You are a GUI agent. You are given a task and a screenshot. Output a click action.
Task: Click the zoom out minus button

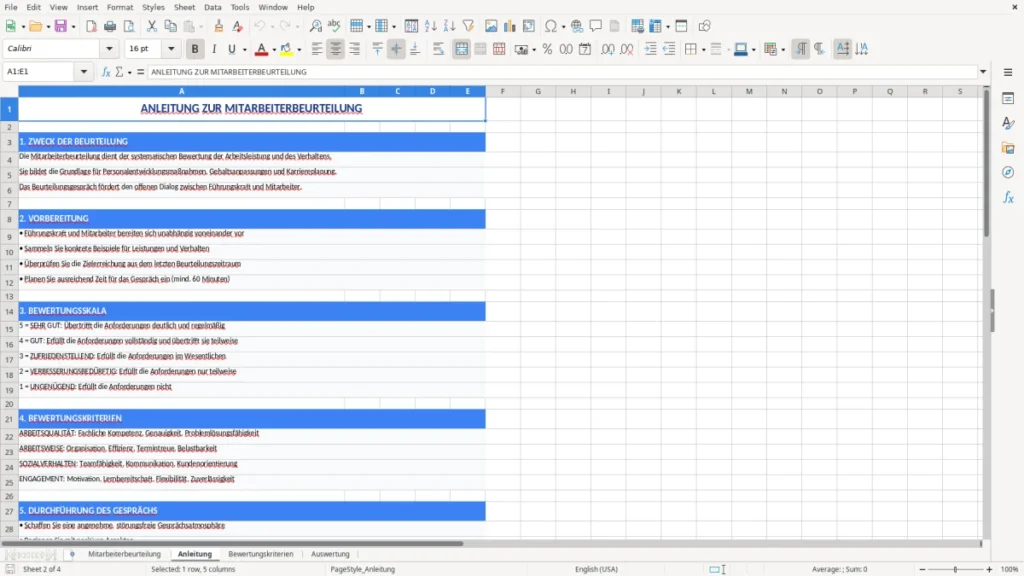tap(922, 569)
